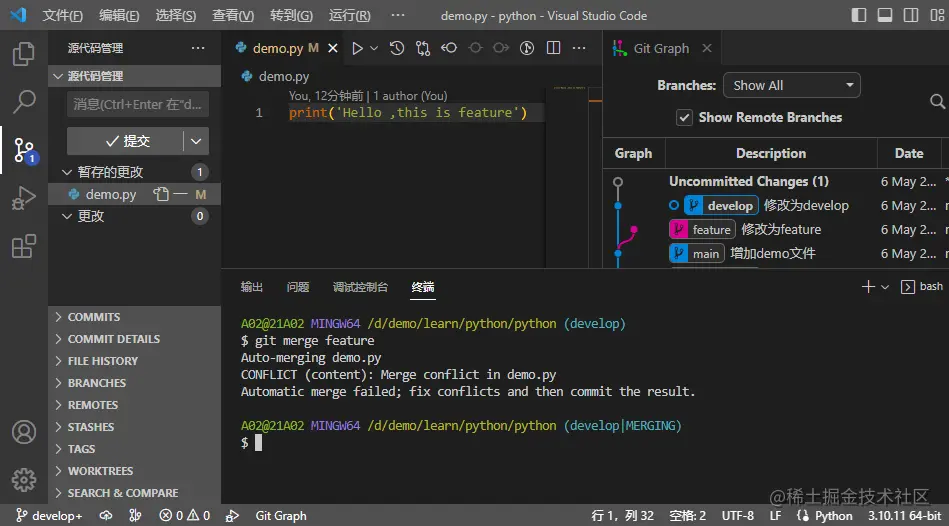Add a new terminal with plus icon
The height and width of the screenshot is (526, 949).
tap(867, 287)
